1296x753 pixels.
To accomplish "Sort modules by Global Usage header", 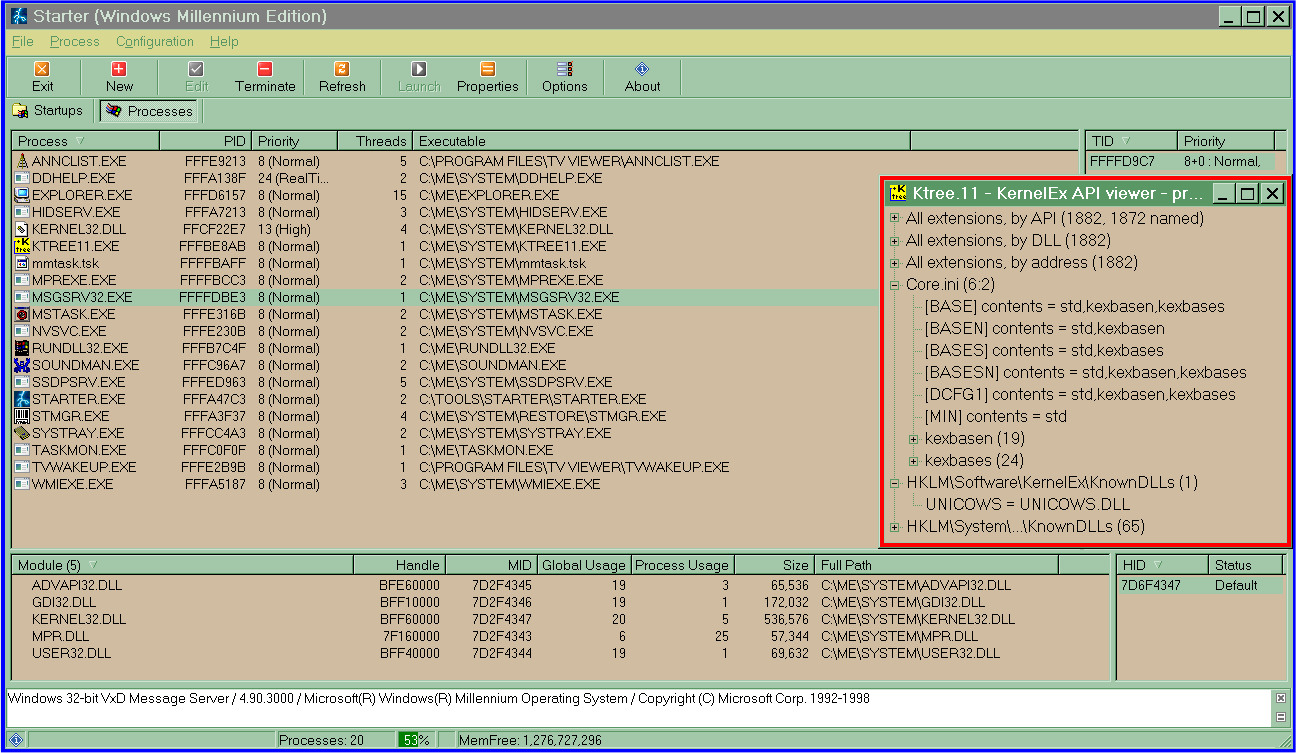I will point(584,565).
